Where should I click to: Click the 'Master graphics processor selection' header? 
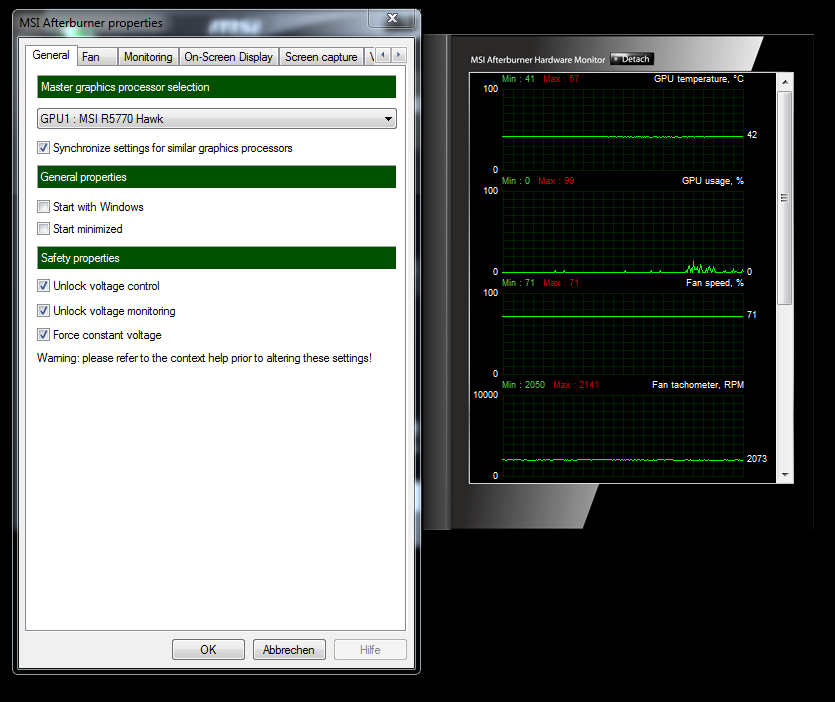217,87
